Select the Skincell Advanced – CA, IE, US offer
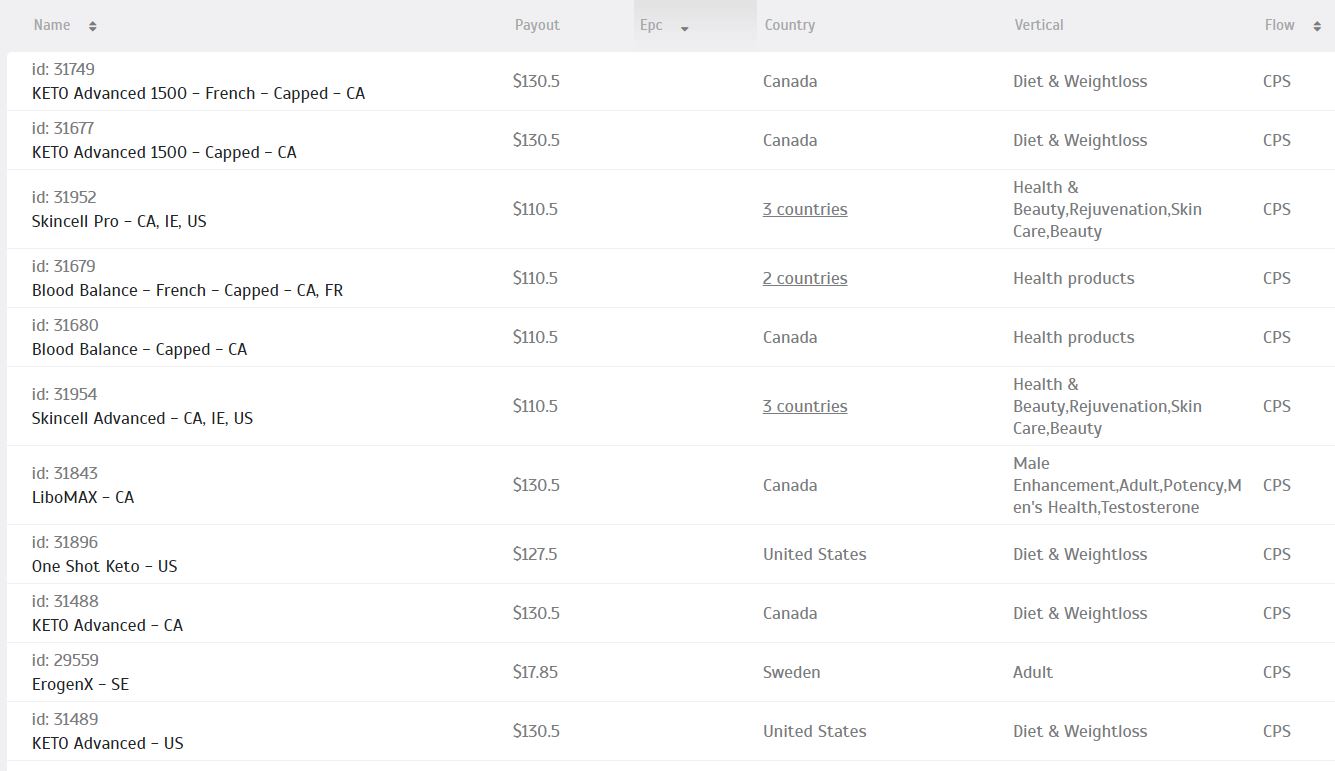 (142, 418)
